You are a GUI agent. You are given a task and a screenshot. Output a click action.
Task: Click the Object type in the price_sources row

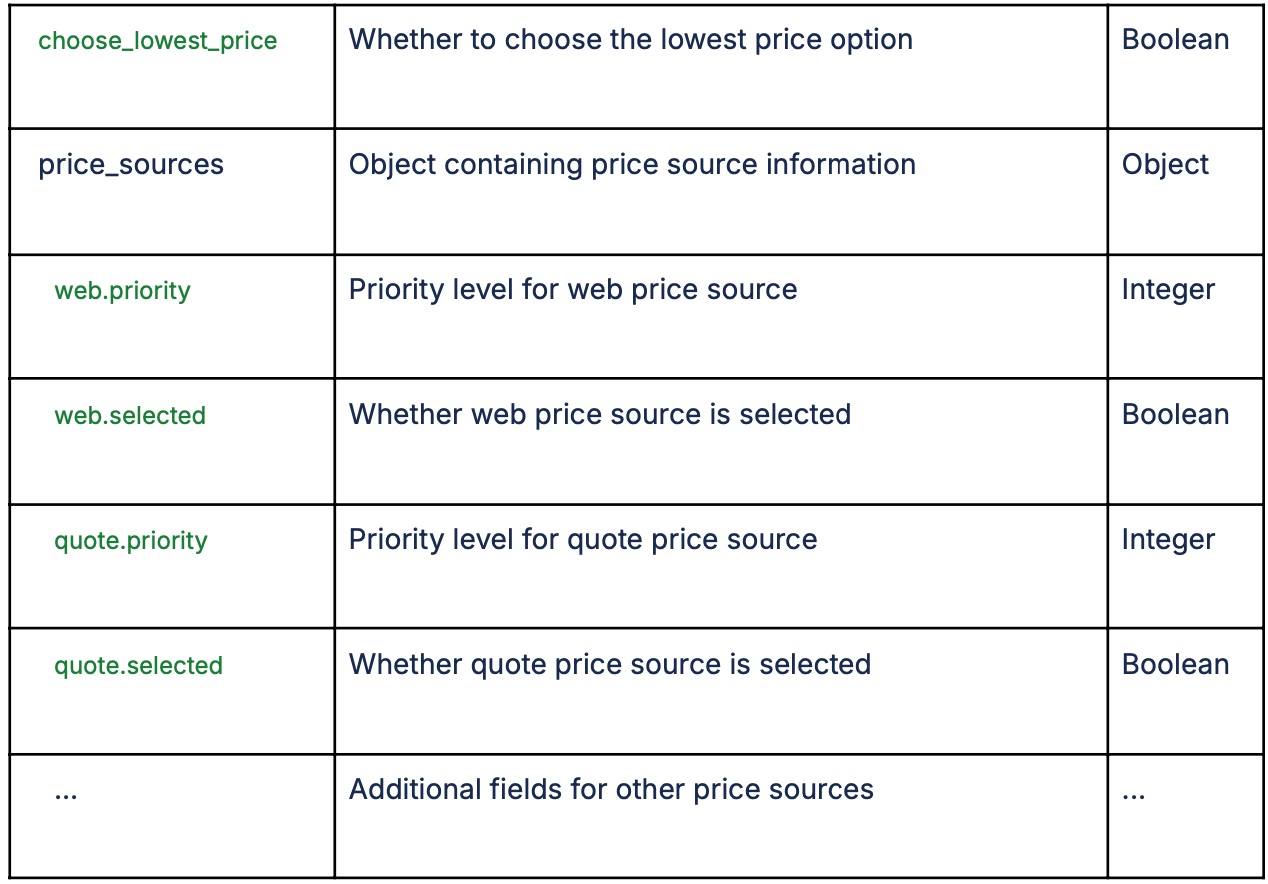[x=1165, y=165]
